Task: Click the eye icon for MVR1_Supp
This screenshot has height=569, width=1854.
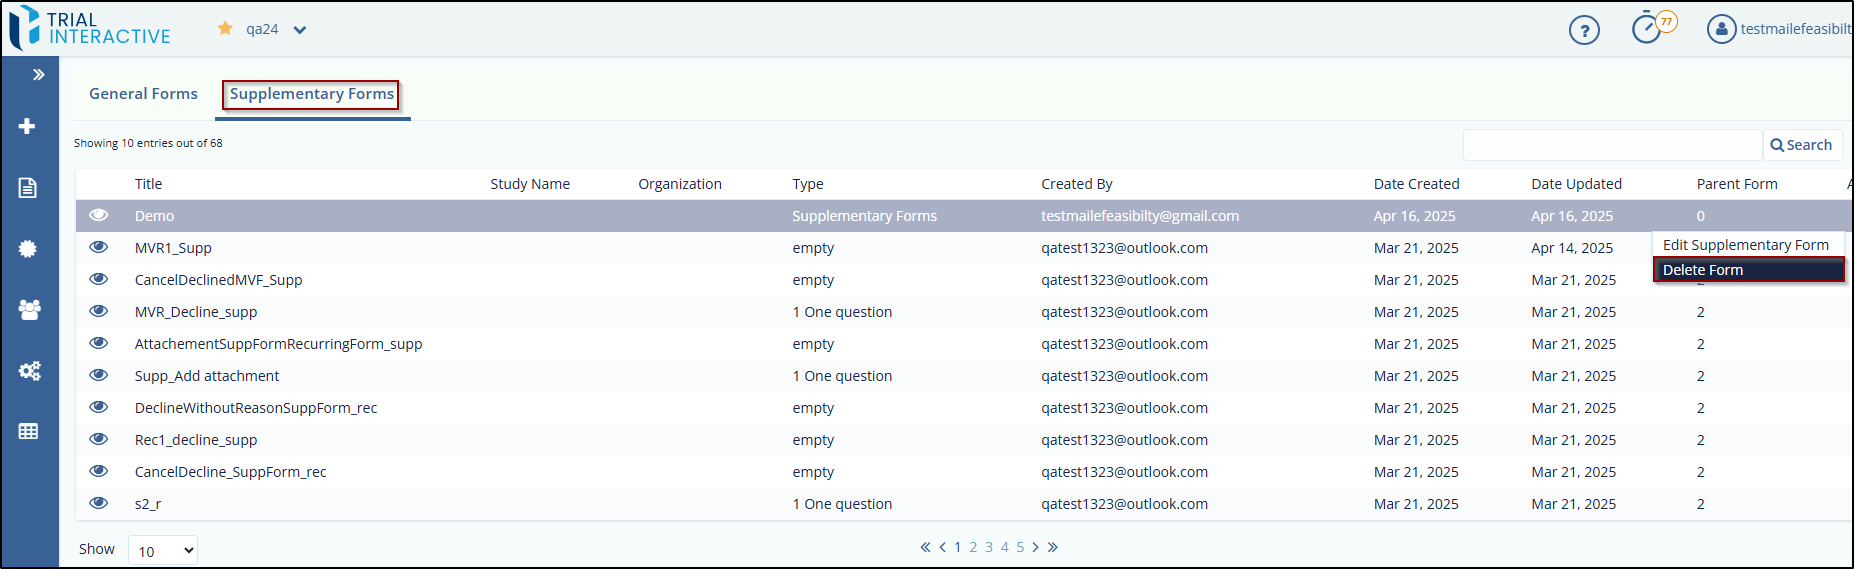Action: tap(98, 248)
